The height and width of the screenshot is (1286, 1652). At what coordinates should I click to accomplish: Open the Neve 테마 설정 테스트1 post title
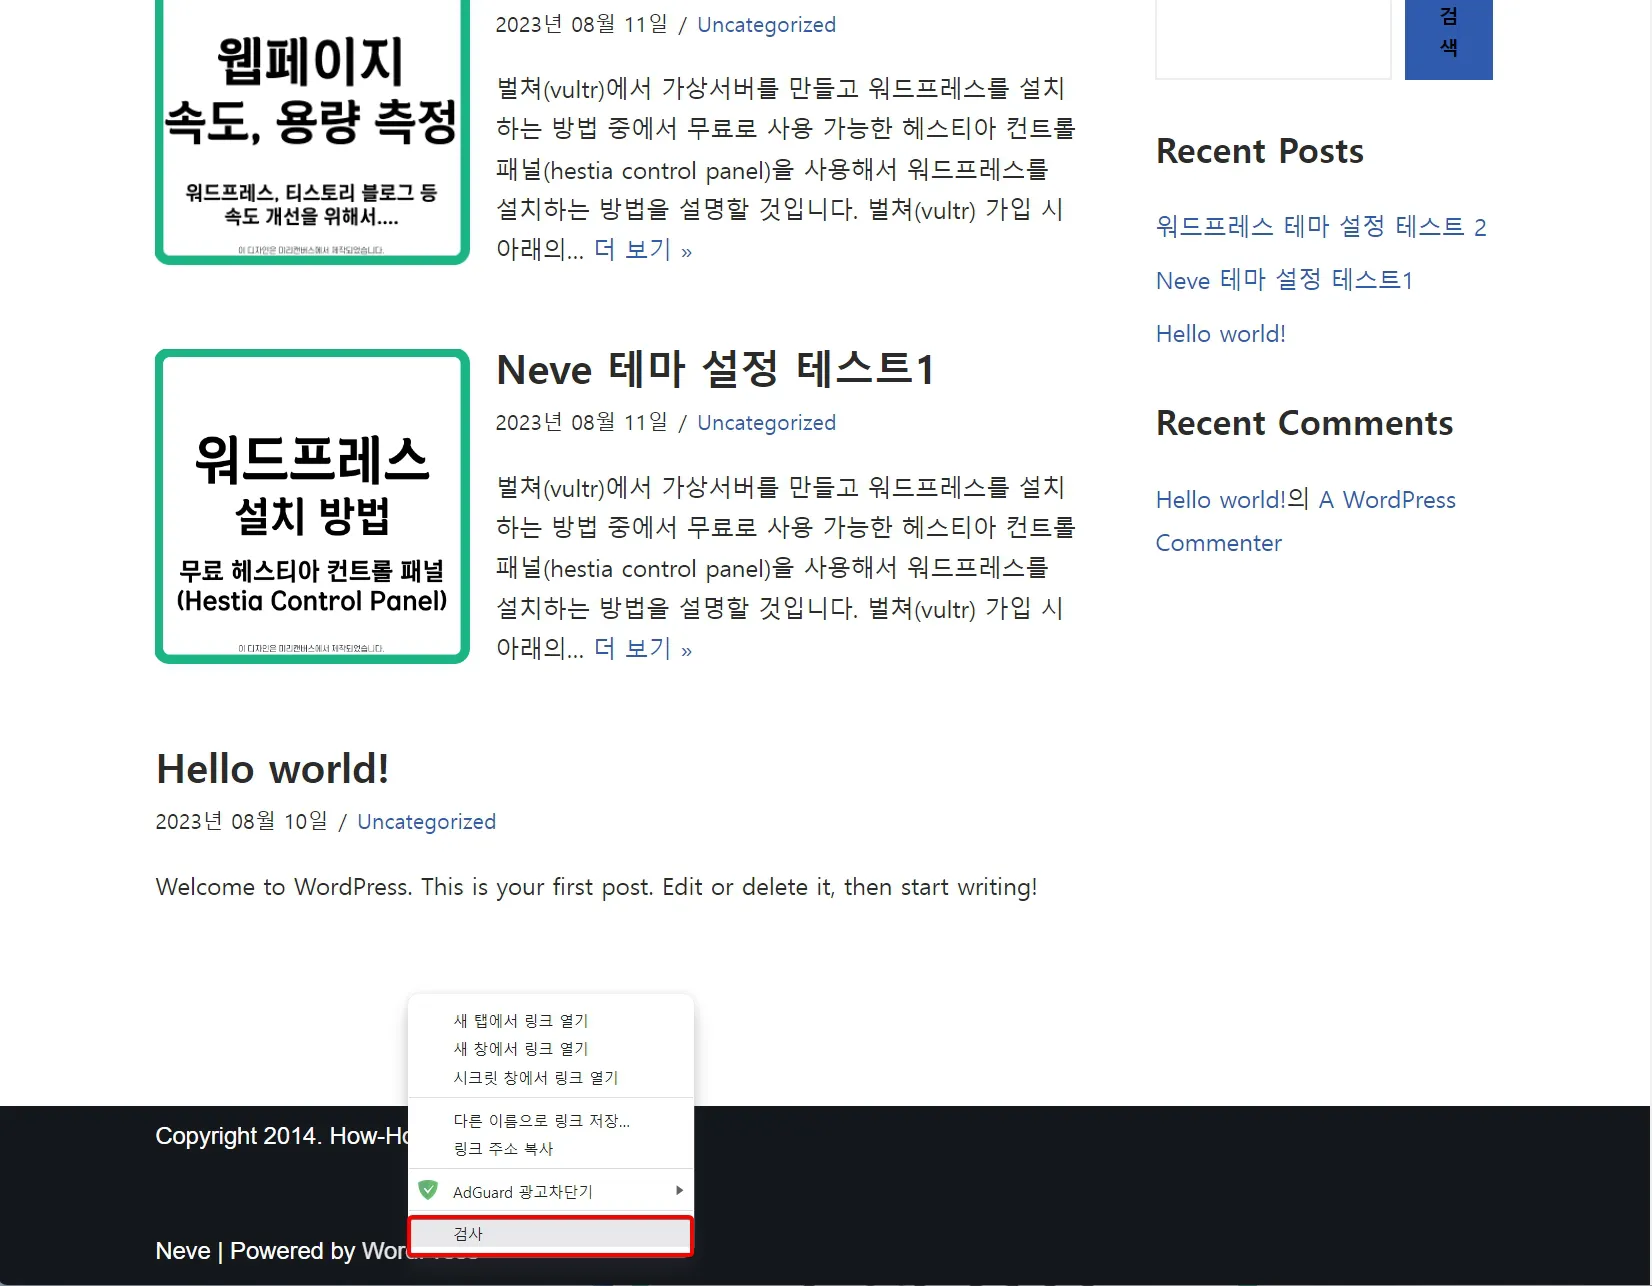pyautogui.click(x=715, y=369)
